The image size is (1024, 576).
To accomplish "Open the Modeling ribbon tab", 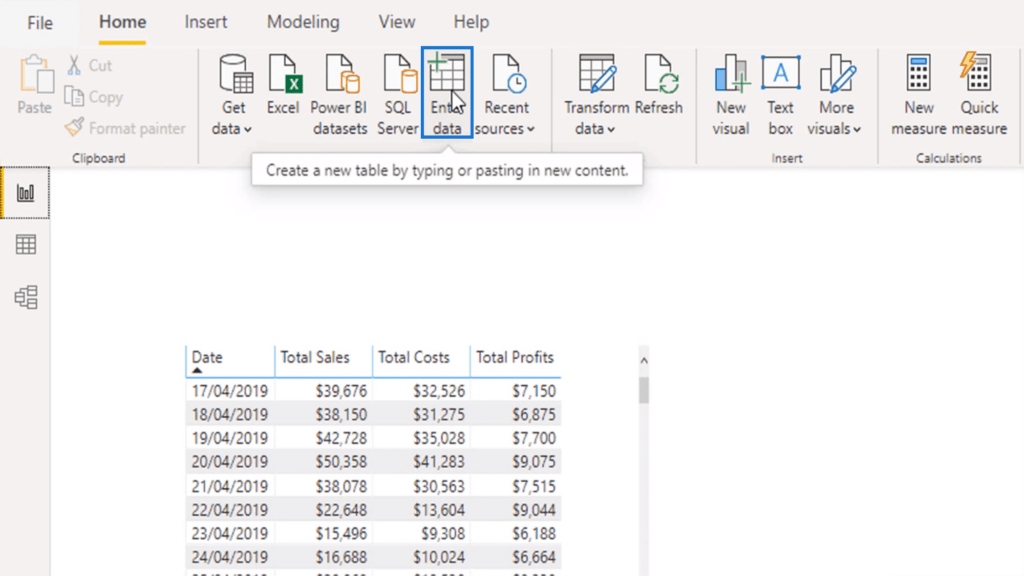I will (x=303, y=22).
